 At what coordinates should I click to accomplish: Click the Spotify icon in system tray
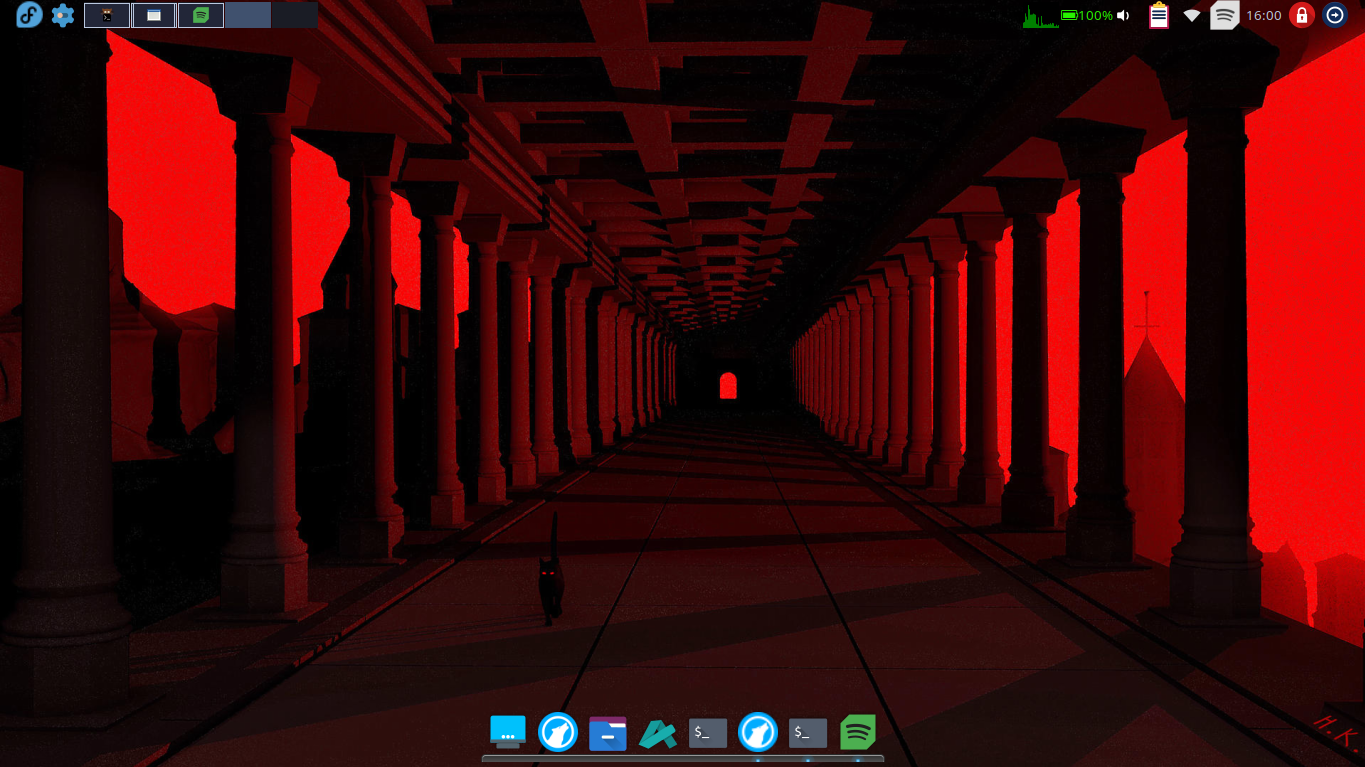1224,16
